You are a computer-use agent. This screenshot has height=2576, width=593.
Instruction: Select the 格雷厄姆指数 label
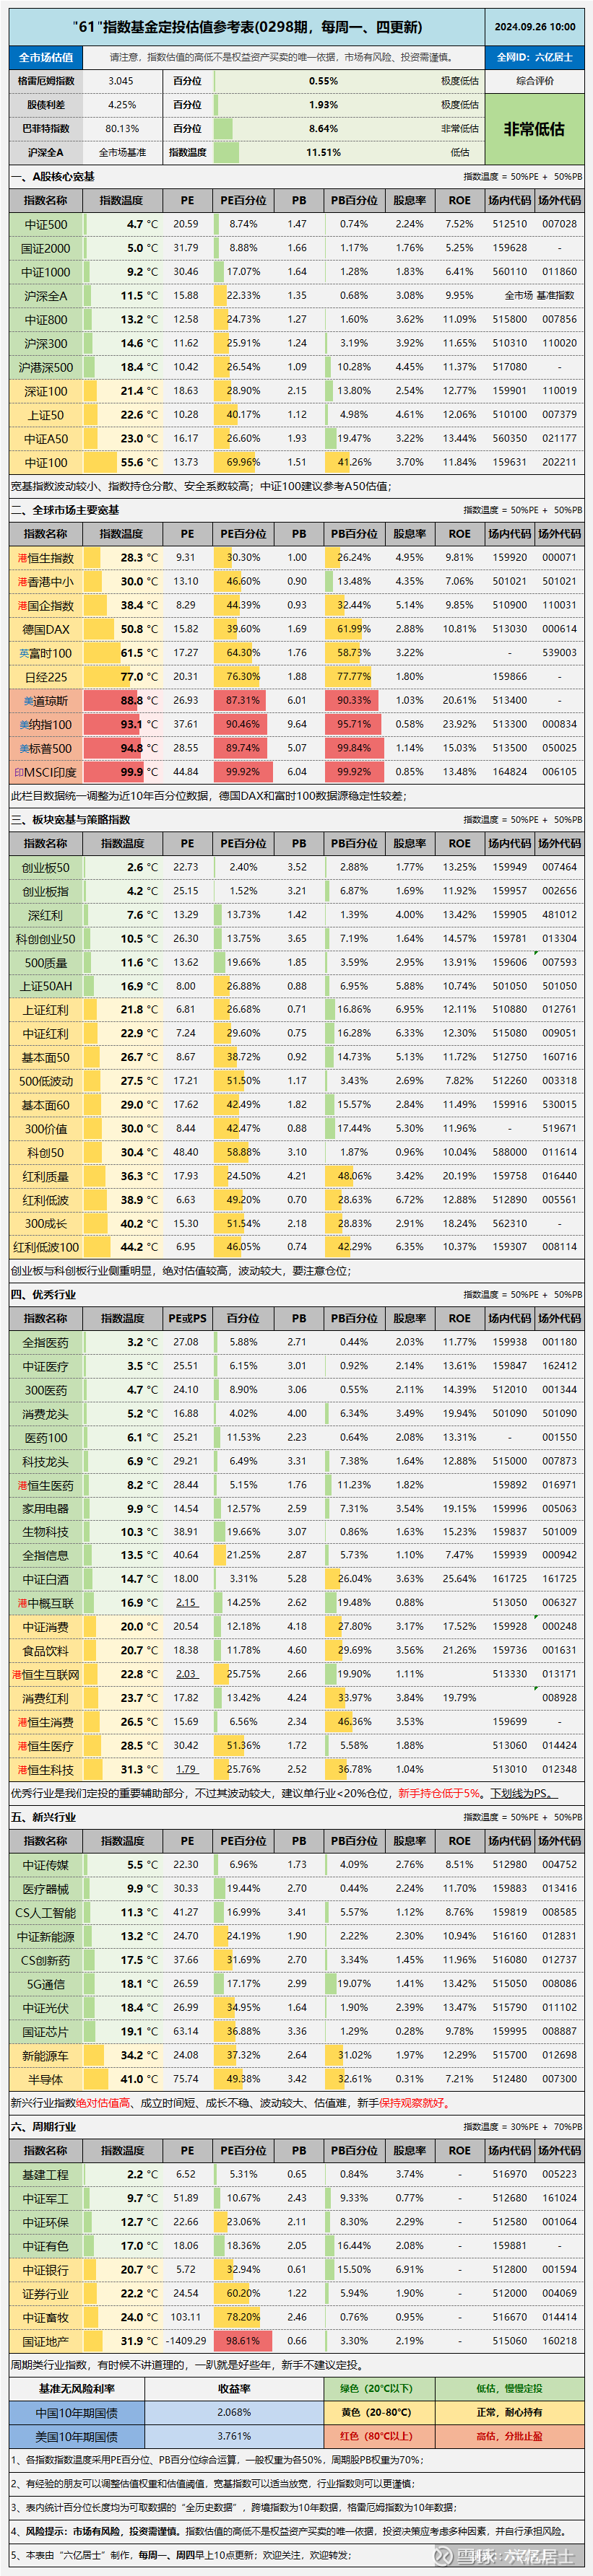(46, 81)
